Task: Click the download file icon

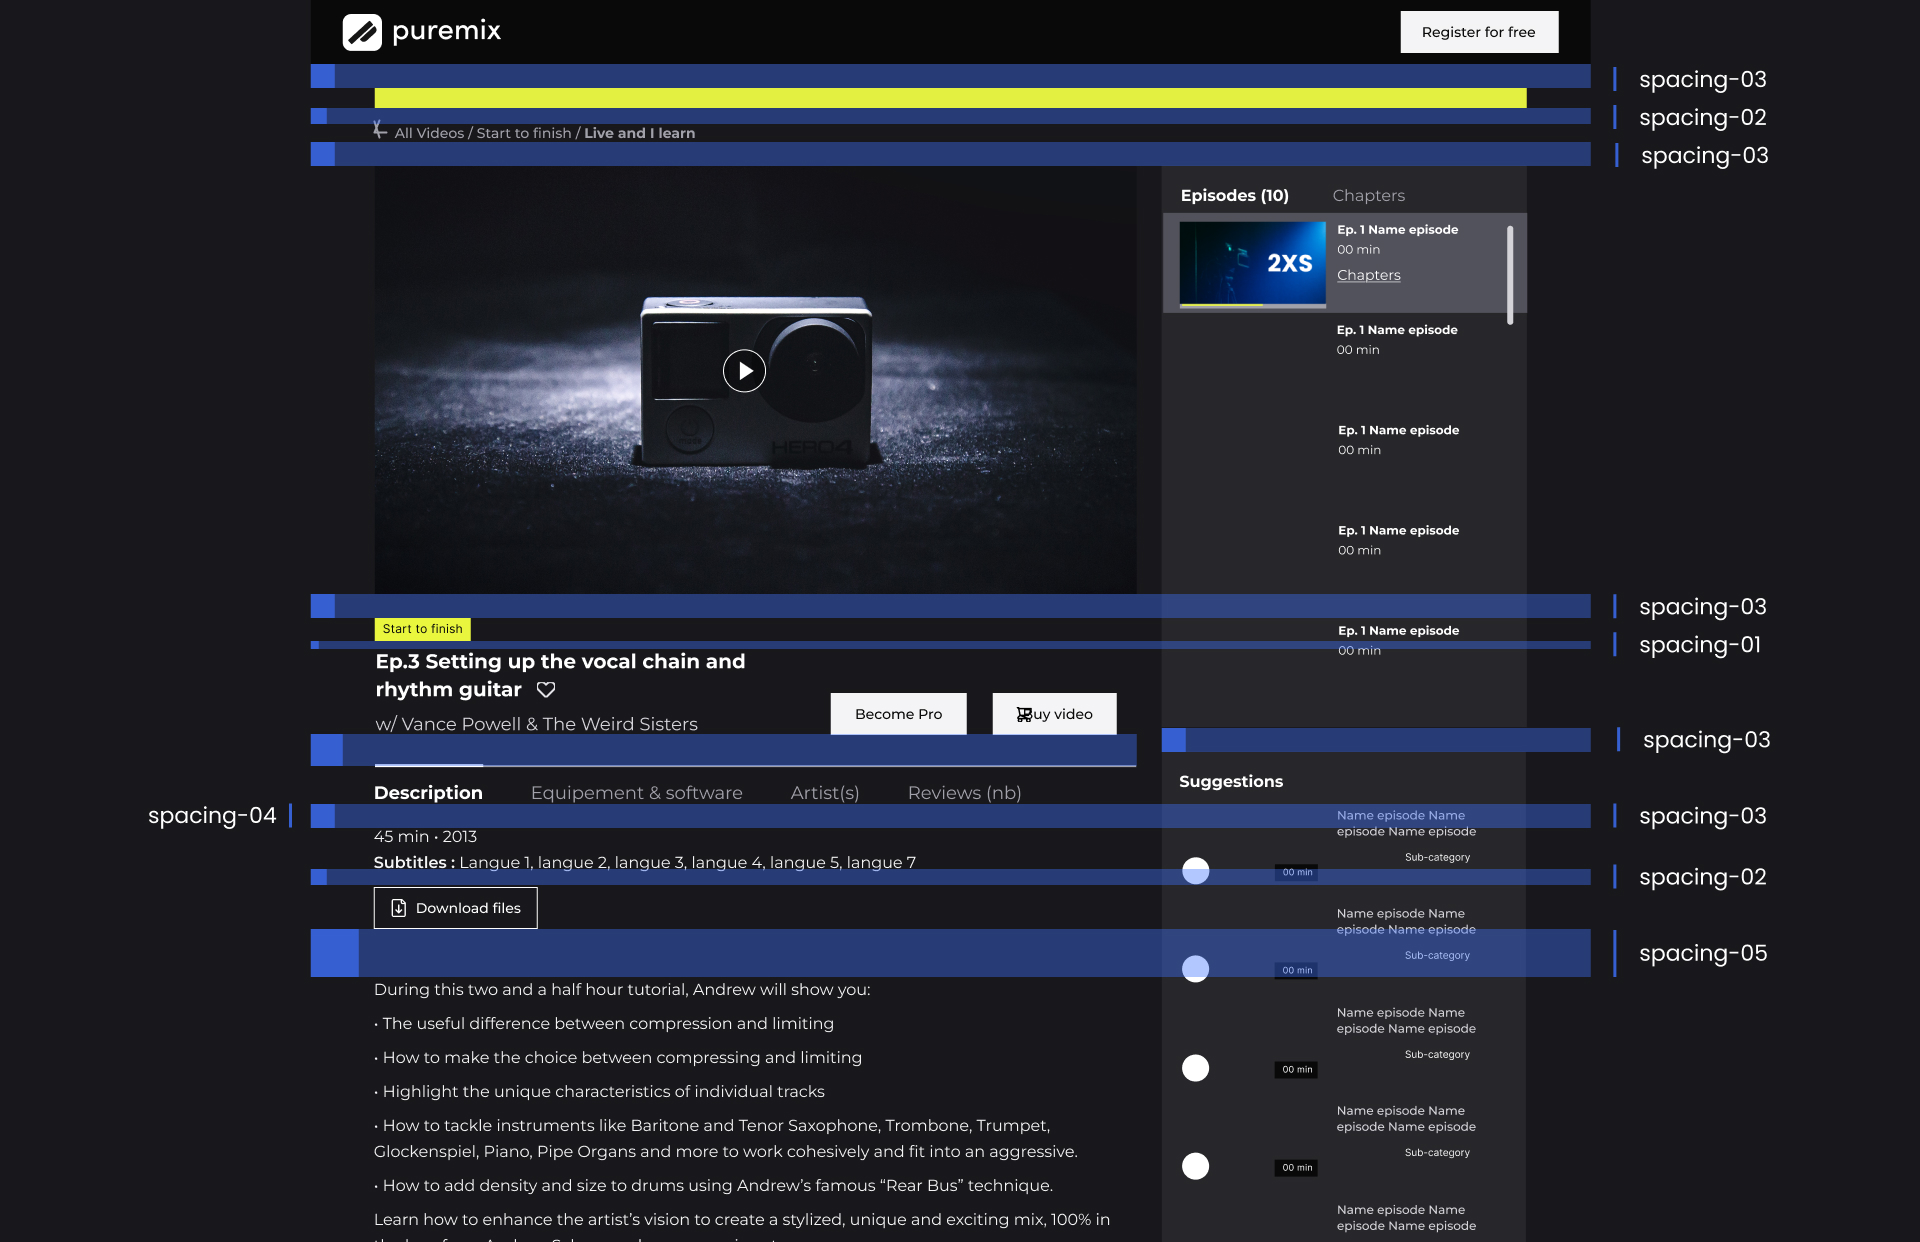Action: coord(398,908)
